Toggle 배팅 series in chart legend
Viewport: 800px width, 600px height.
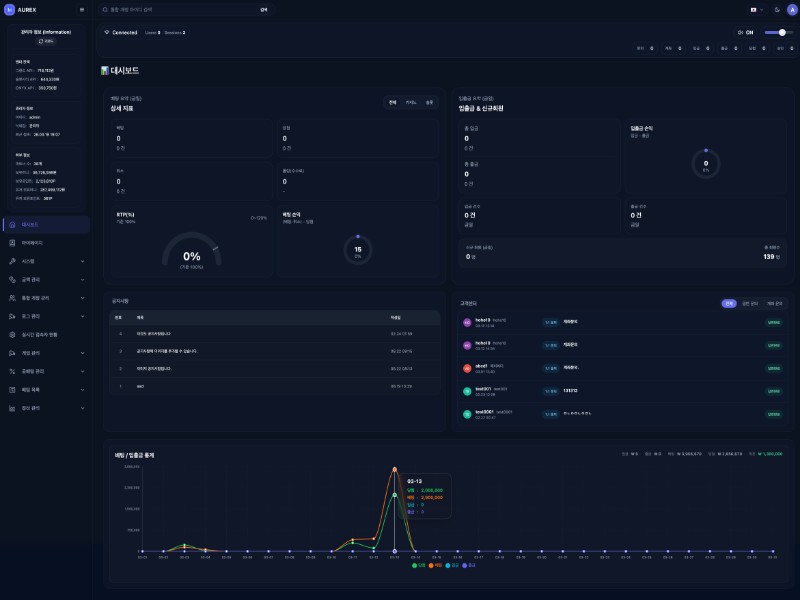coord(434,565)
